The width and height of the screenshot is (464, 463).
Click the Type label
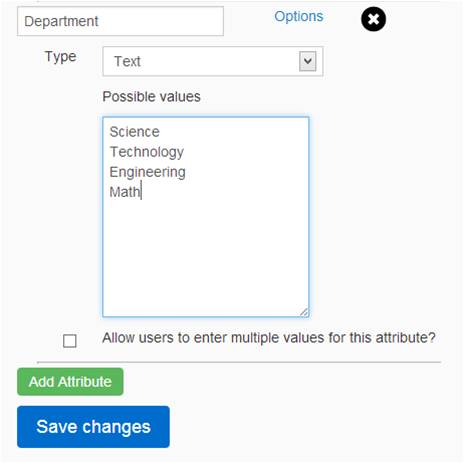pos(61,57)
